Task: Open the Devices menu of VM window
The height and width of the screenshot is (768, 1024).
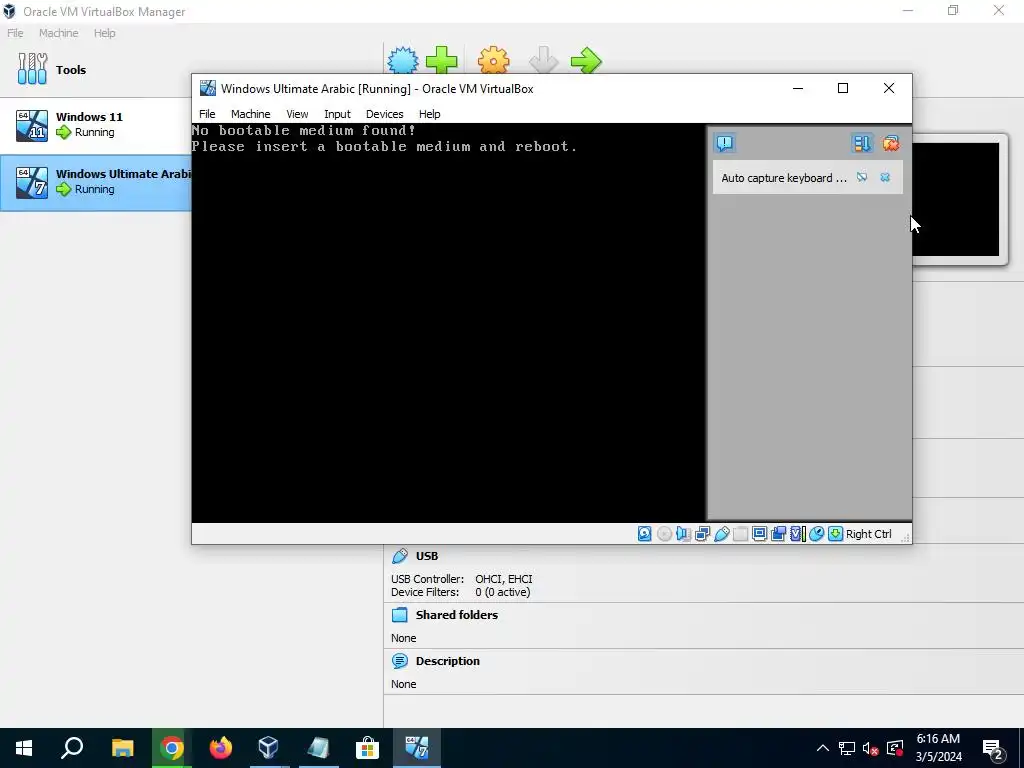Action: point(384,114)
